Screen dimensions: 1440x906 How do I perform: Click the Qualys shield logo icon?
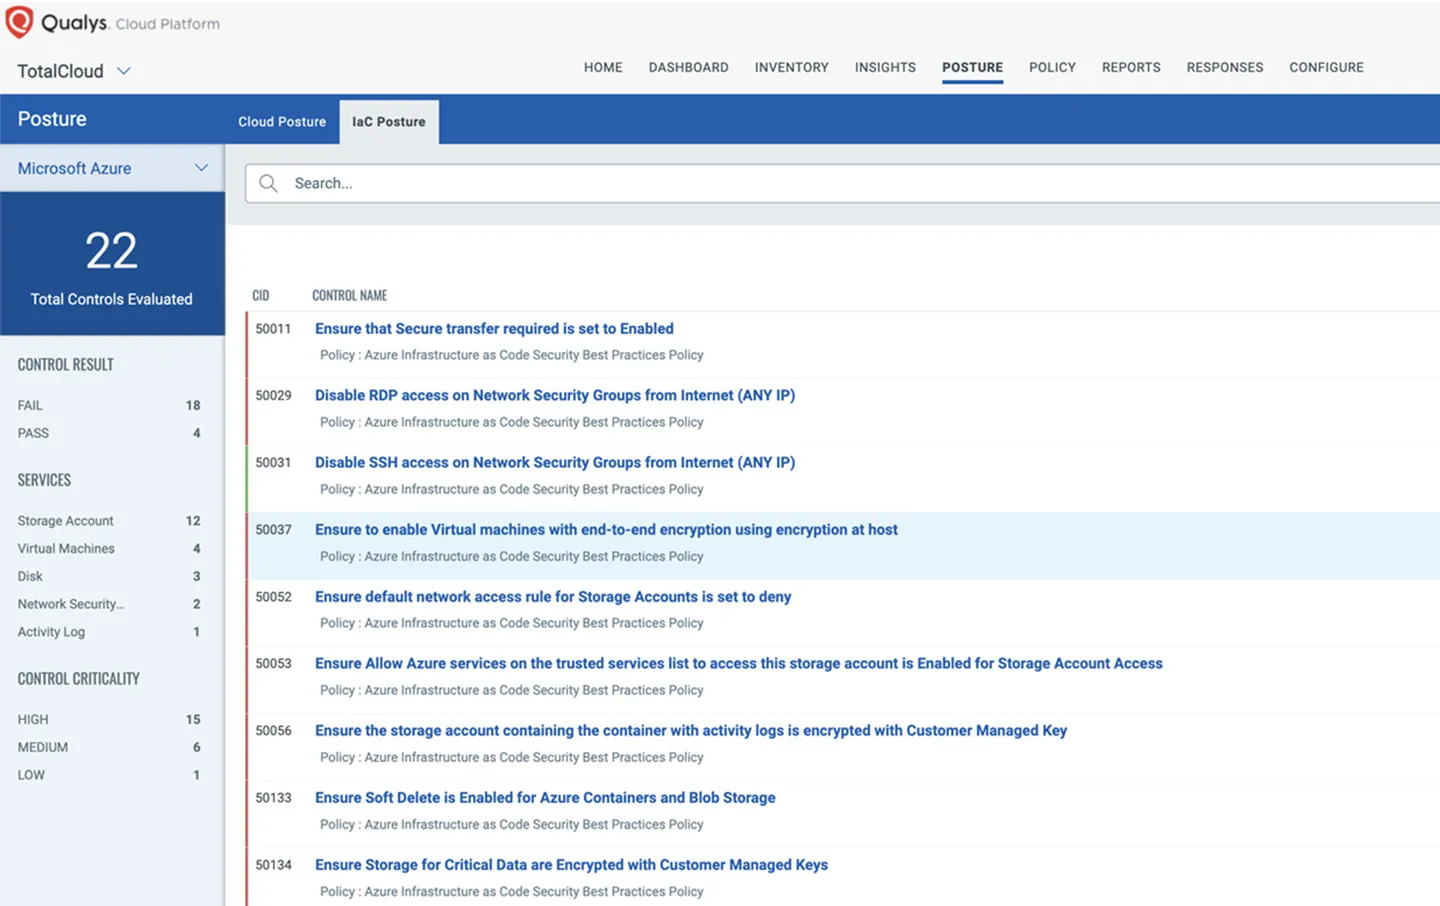pyautogui.click(x=20, y=22)
